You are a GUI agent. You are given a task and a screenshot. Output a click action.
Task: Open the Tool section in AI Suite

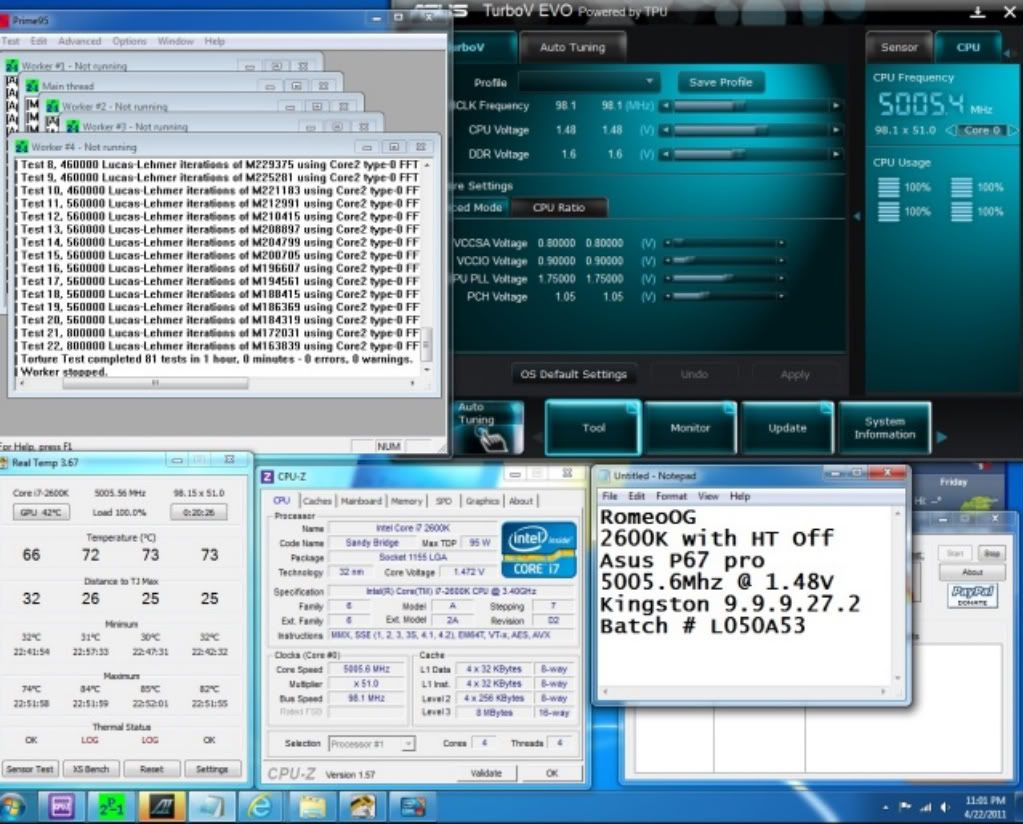coord(594,428)
